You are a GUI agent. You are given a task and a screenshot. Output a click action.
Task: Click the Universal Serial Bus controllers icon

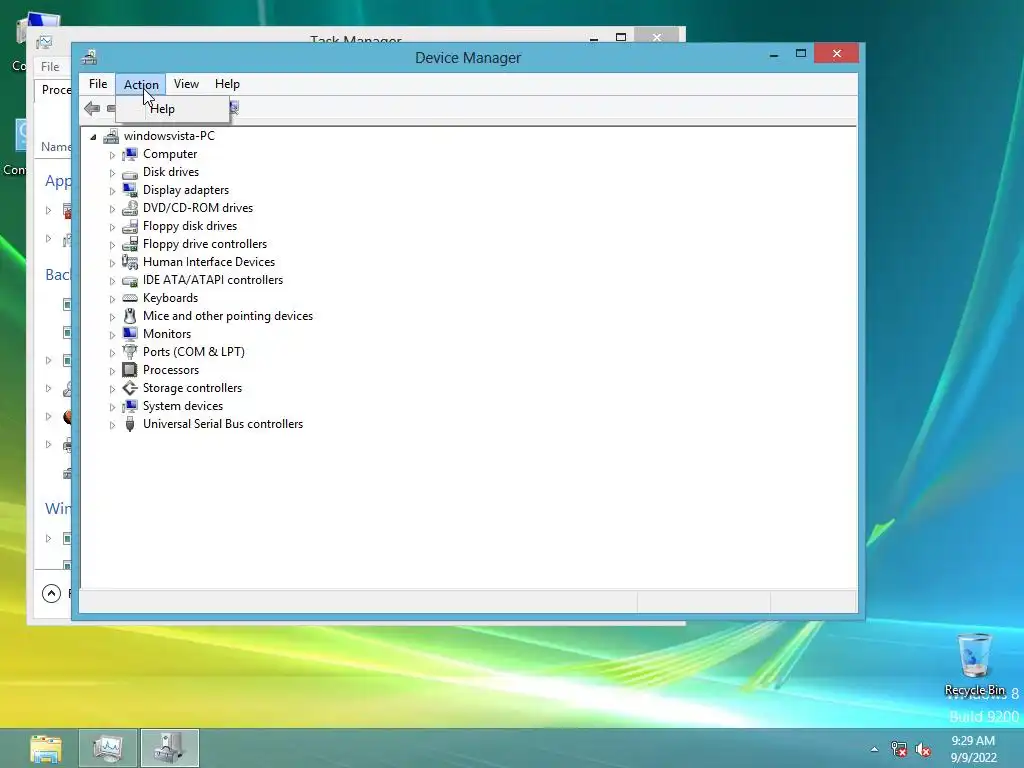click(130, 424)
